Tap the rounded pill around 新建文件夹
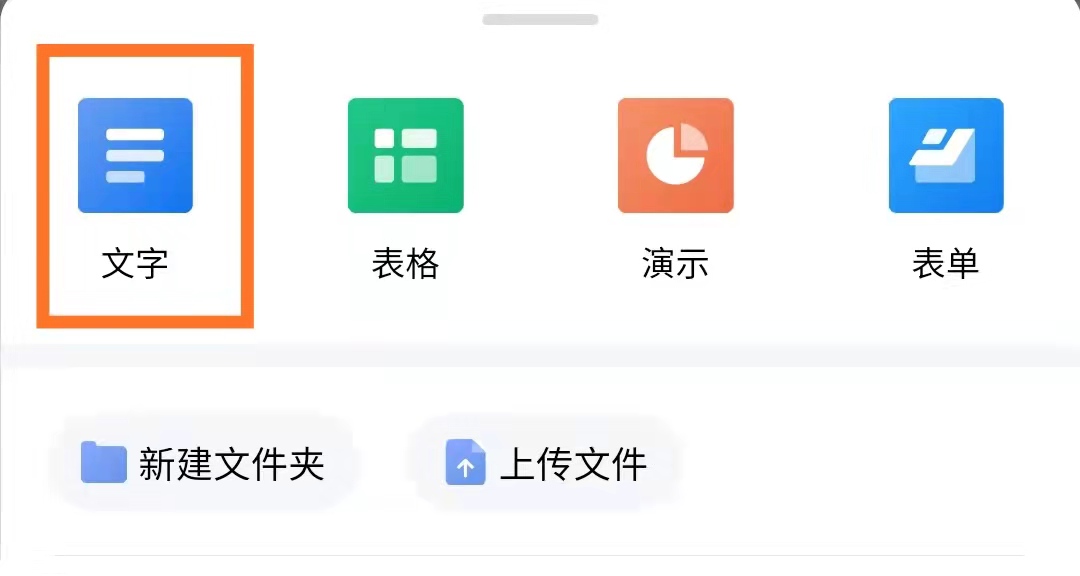Image resolution: width=1080 pixels, height=576 pixels. tap(204, 463)
